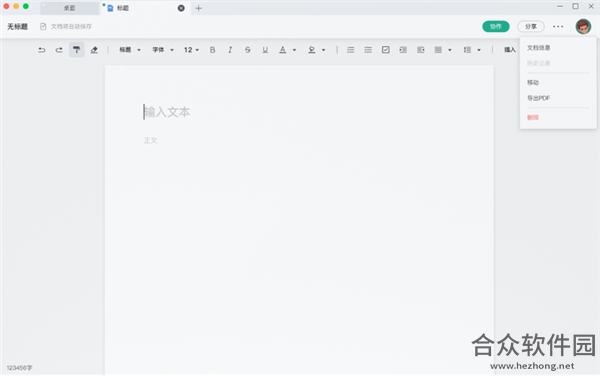
Task: Click the 无标题 document title
Action: [x=18, y=26]
